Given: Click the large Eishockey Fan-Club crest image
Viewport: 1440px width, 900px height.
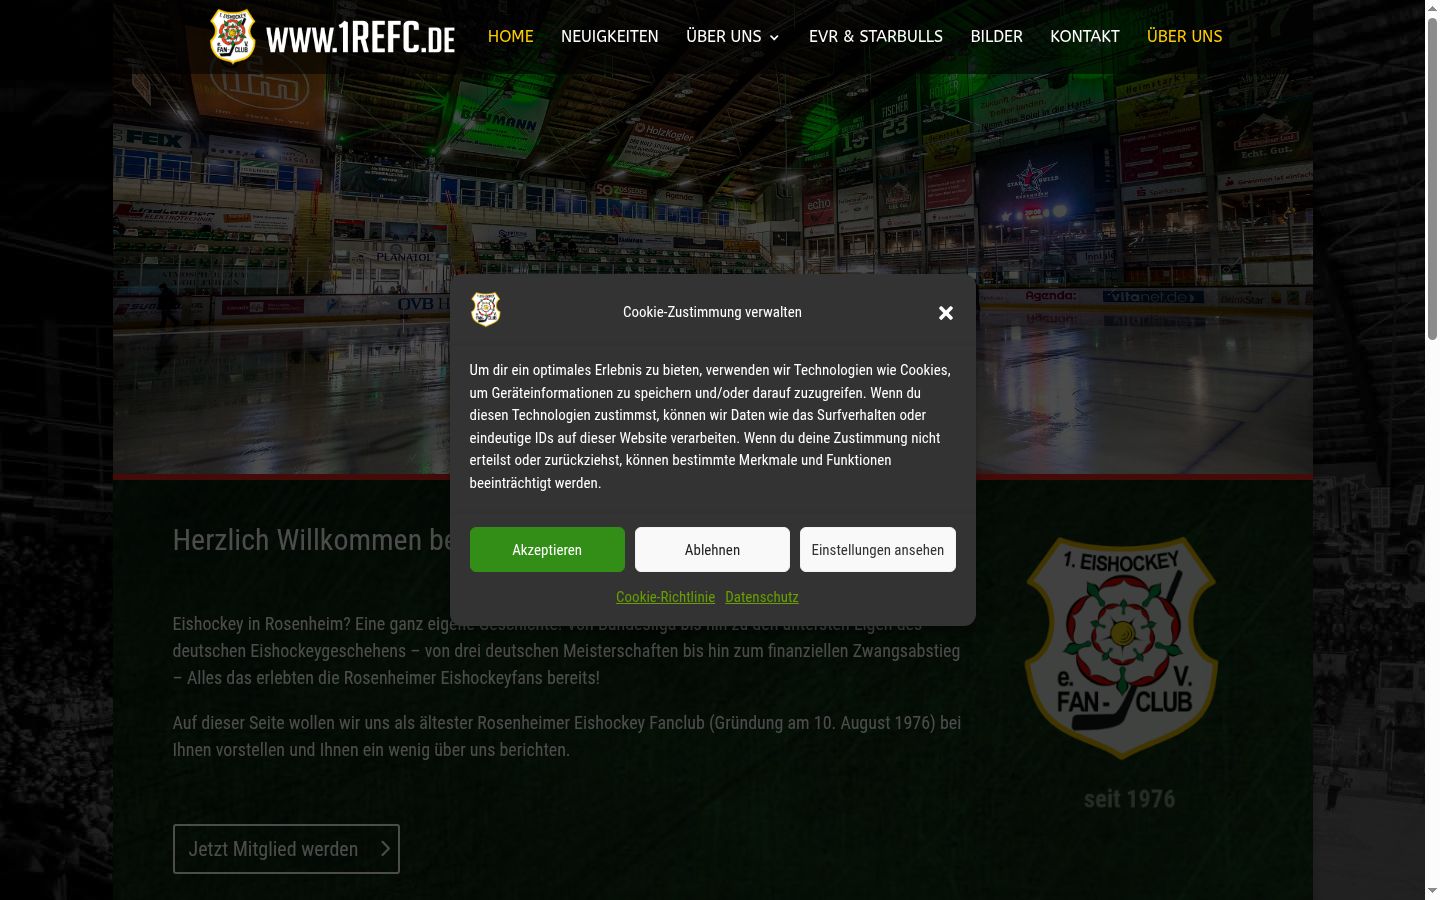Looking at the screenshot, I should tap(1121, 648).
